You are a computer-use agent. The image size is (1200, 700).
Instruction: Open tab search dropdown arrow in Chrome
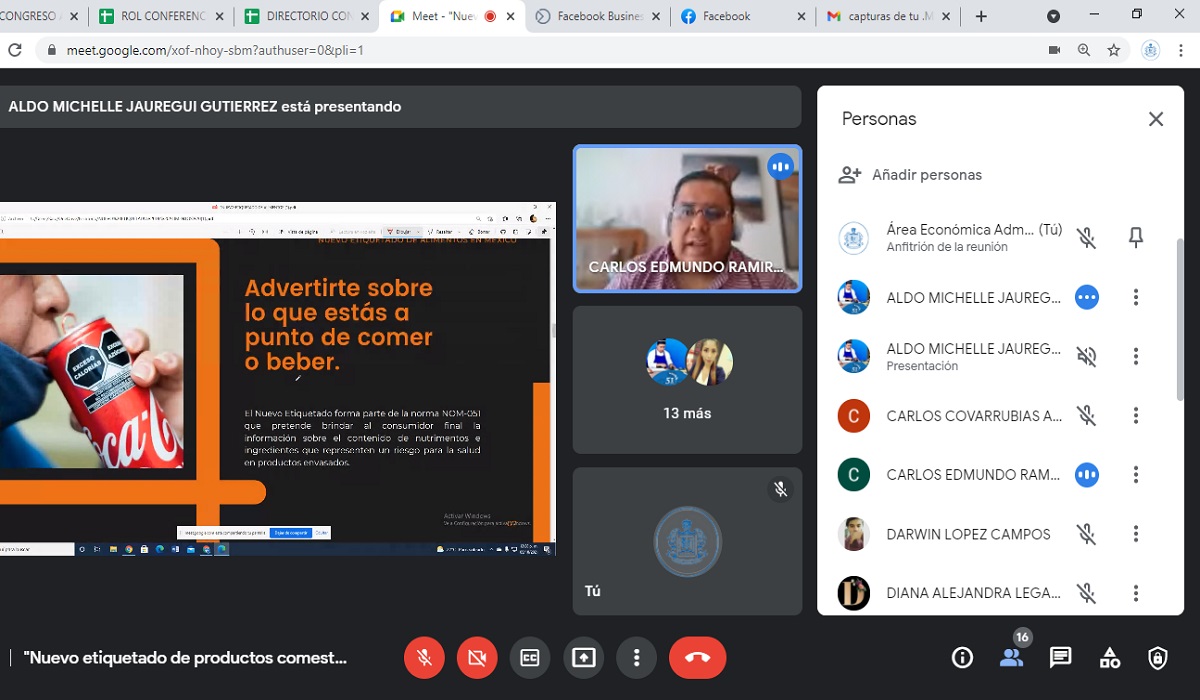pyautogui.click(x=1053, y=16)
